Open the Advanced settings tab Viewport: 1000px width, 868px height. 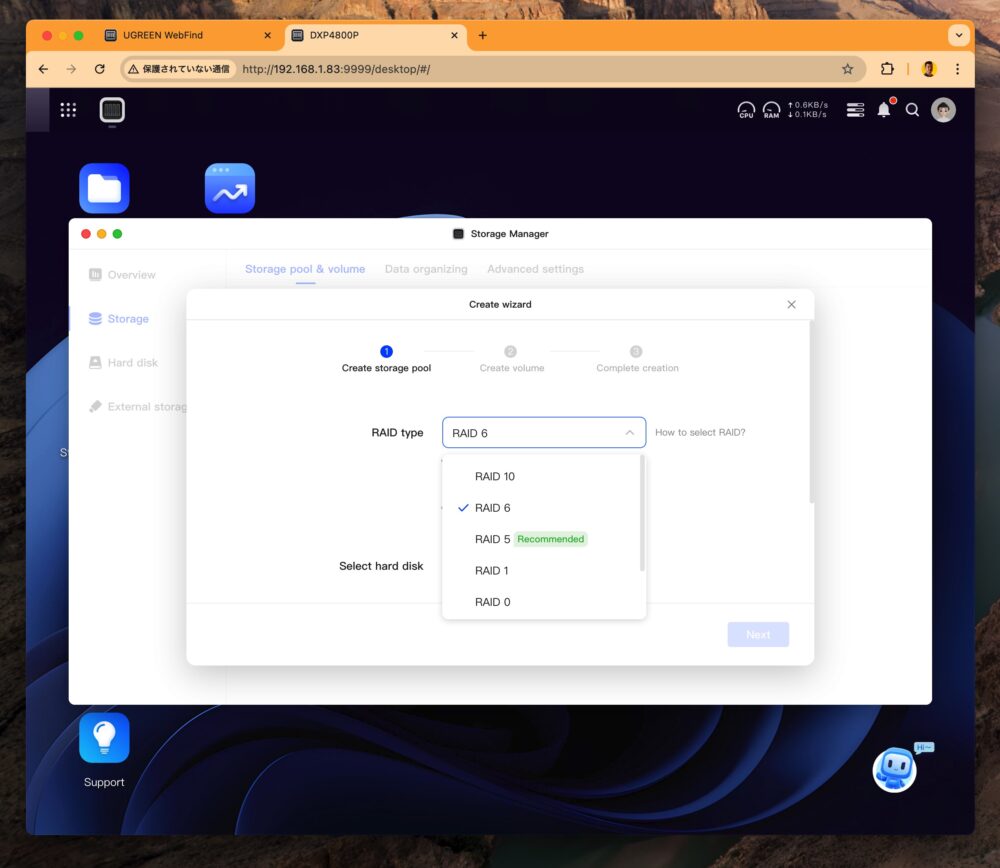pos(535,269)
